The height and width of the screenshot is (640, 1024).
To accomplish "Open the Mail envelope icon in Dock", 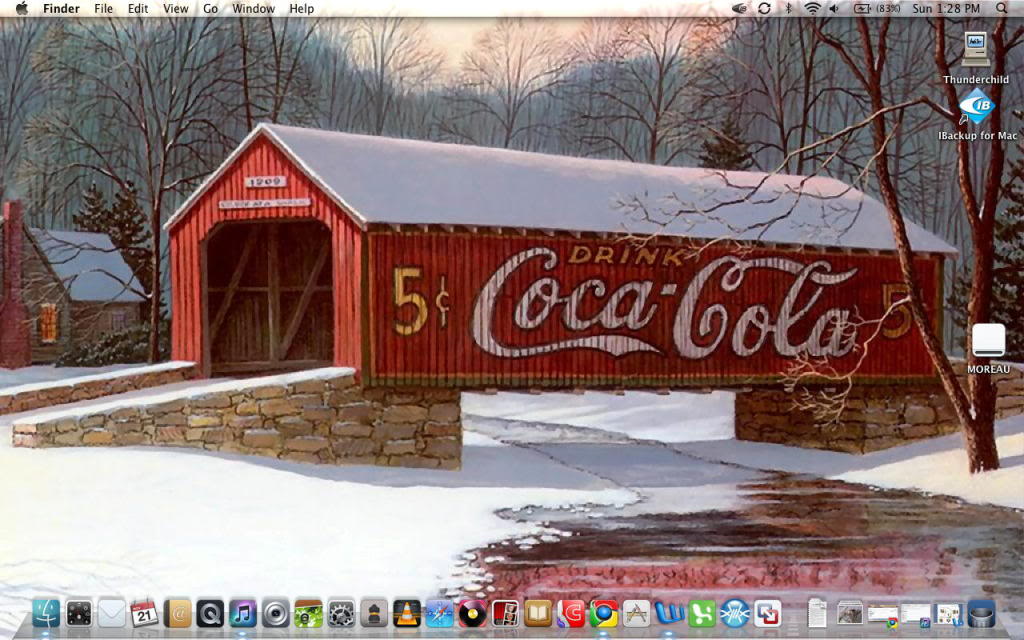I will tap(112, 614).
